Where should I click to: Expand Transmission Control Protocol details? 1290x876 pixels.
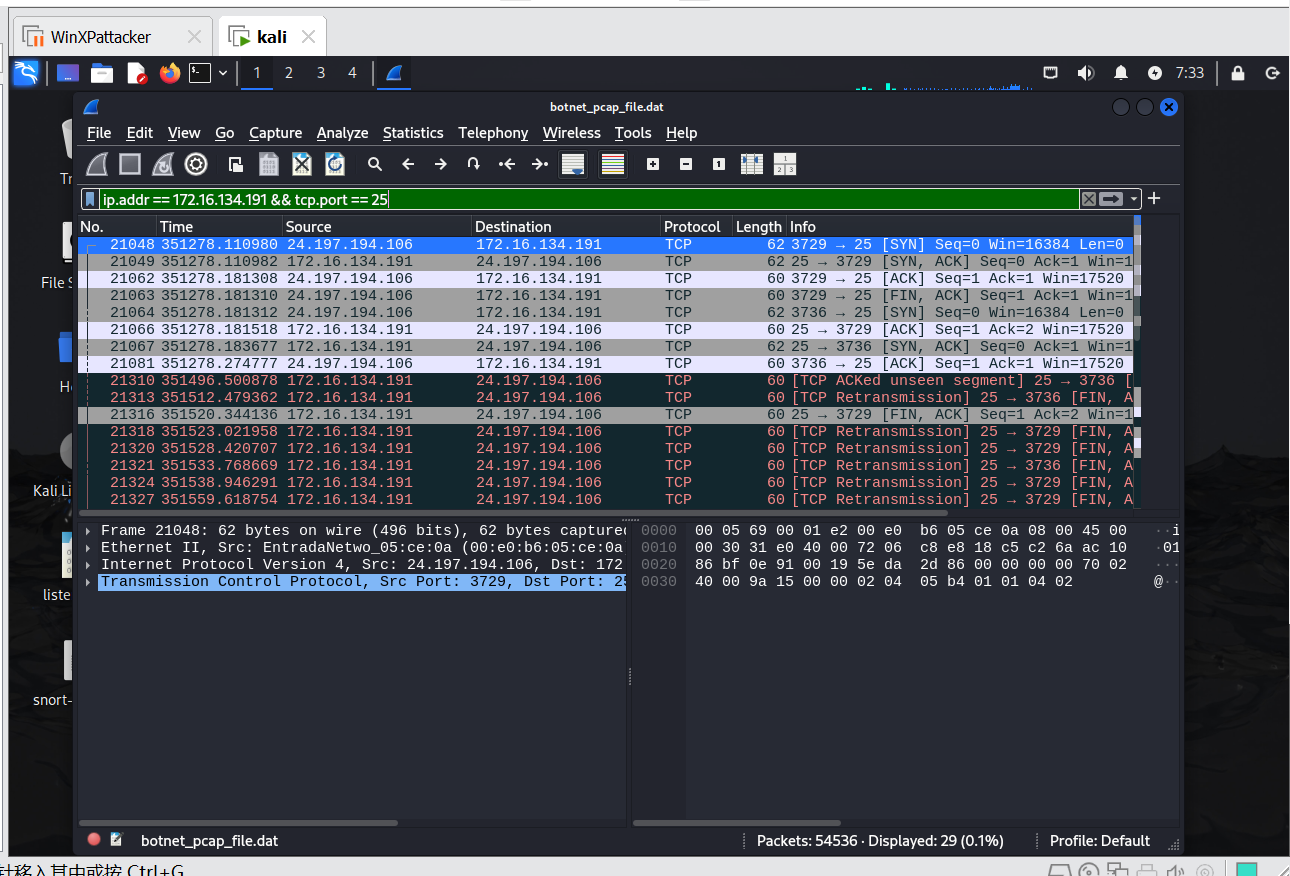89,582
